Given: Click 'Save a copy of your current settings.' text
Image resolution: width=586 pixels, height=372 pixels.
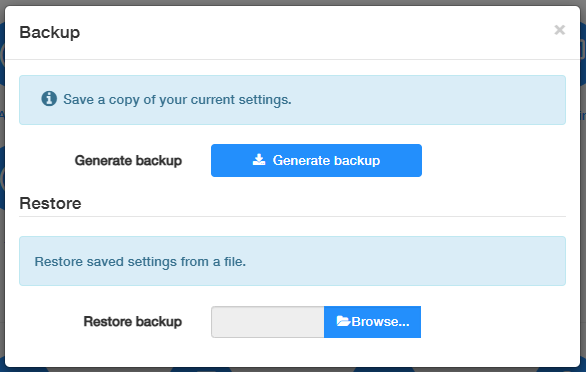Looking at the screenshot, I should 177,99.
